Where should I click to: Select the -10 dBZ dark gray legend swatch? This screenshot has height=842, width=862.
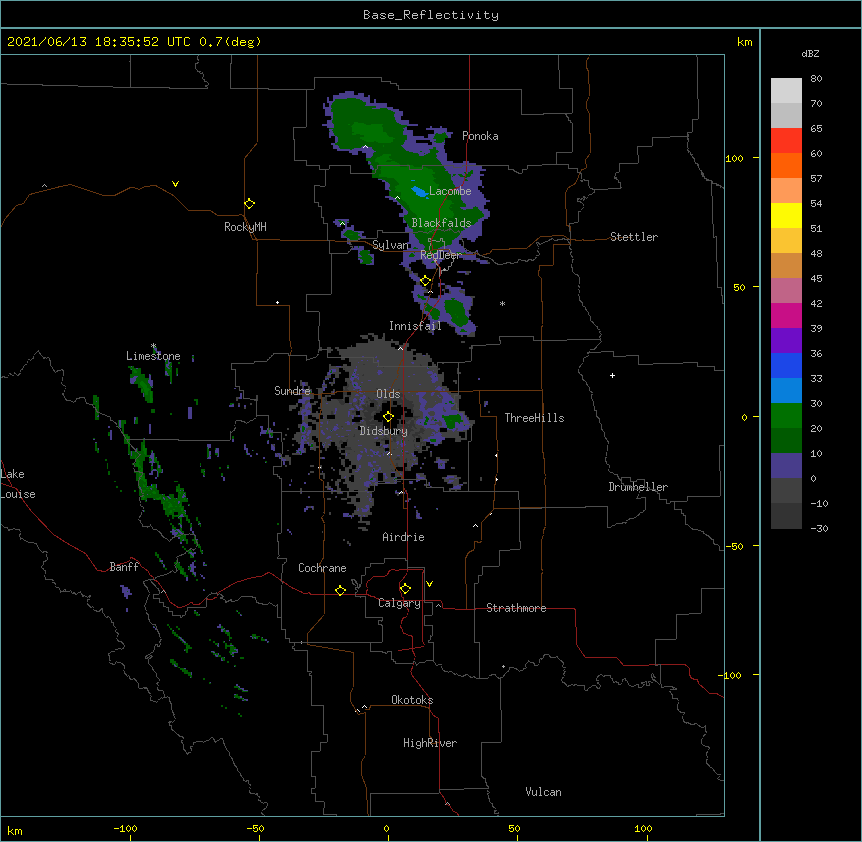pyautogui.click(x=786, y=516)
